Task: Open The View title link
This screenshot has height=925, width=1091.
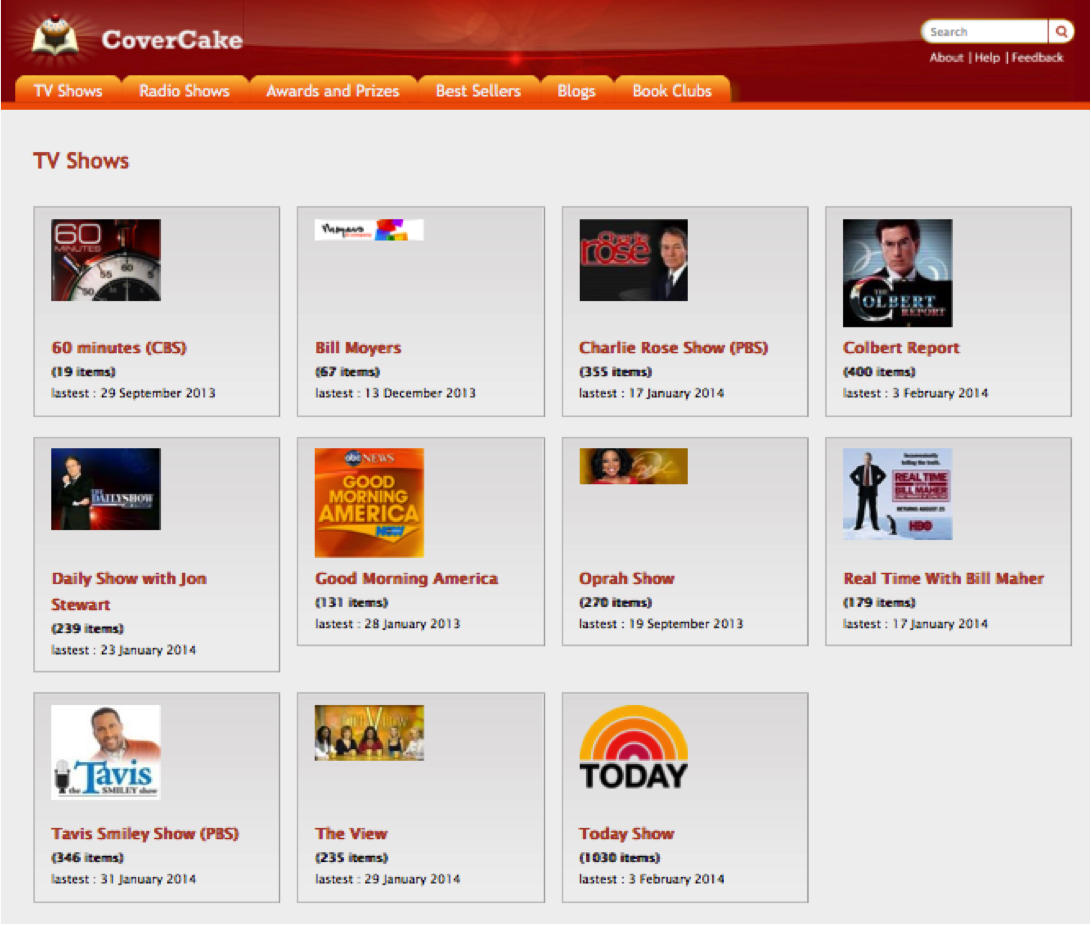Action: [351, 833]
